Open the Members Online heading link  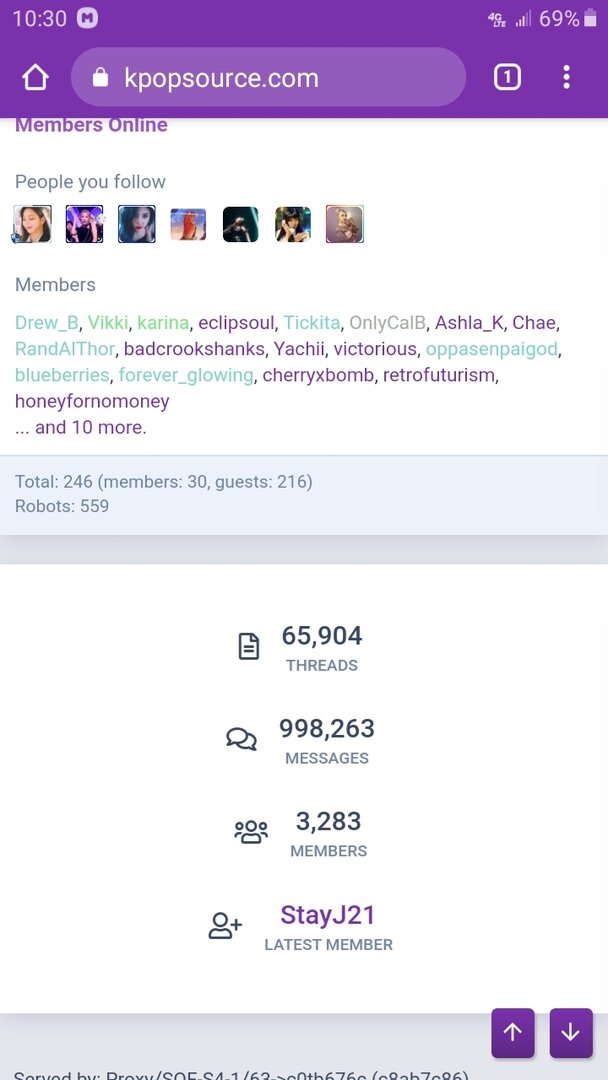(92, 125)
